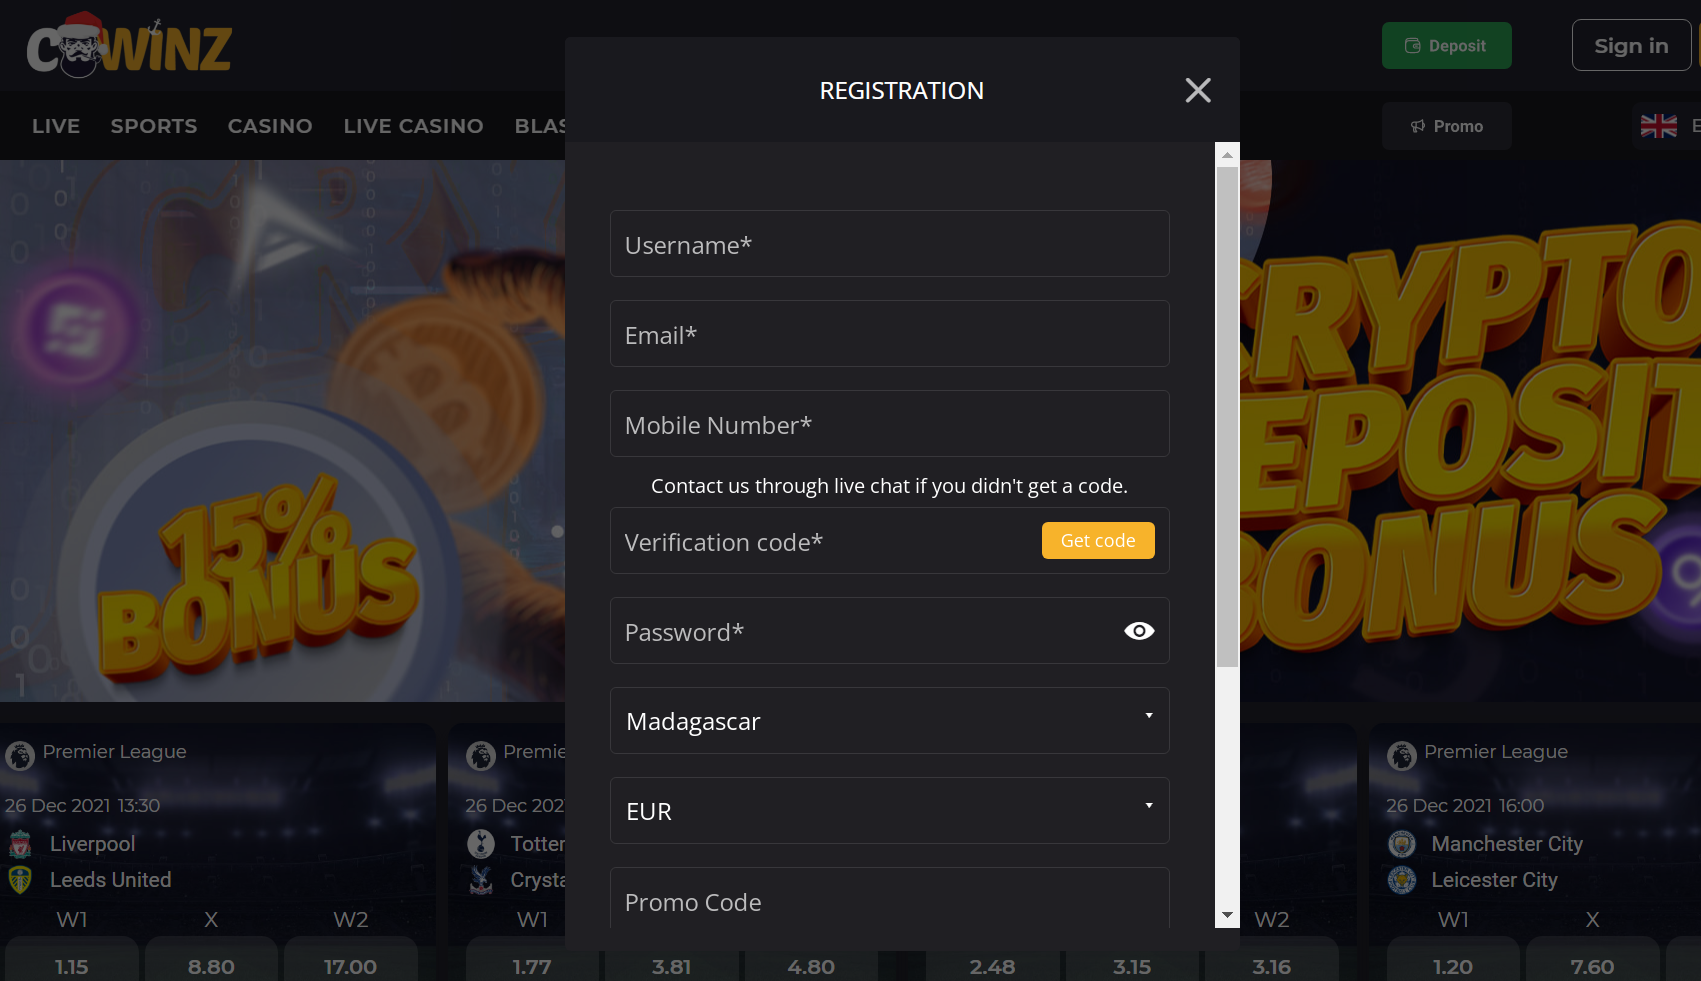Expand the EUR currency dropdown
Viewport: 1701px width, 981px height.
[889, 811]
